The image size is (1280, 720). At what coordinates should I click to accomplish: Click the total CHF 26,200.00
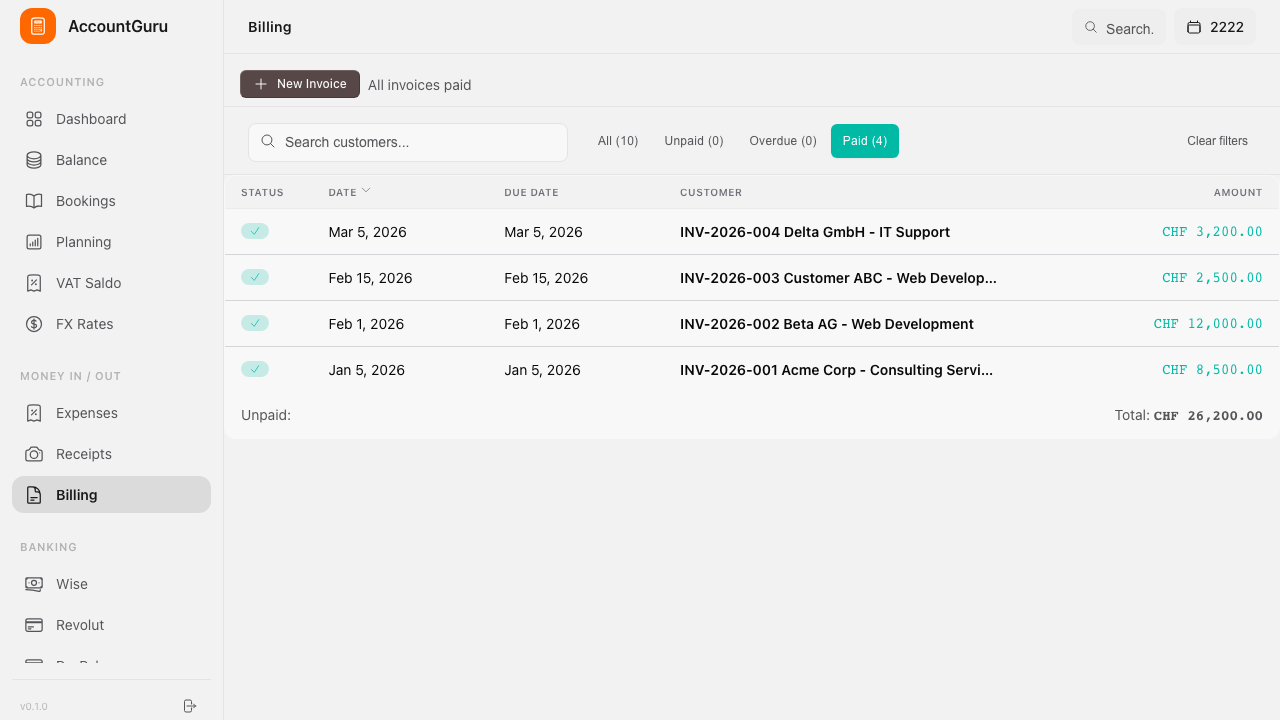[x=1208, y=416]
